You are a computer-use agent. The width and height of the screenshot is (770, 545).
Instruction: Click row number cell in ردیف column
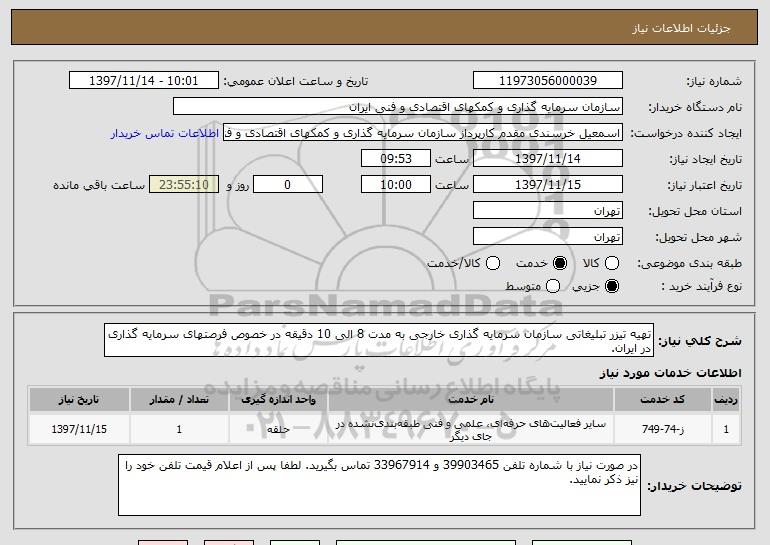pos(726,429)
